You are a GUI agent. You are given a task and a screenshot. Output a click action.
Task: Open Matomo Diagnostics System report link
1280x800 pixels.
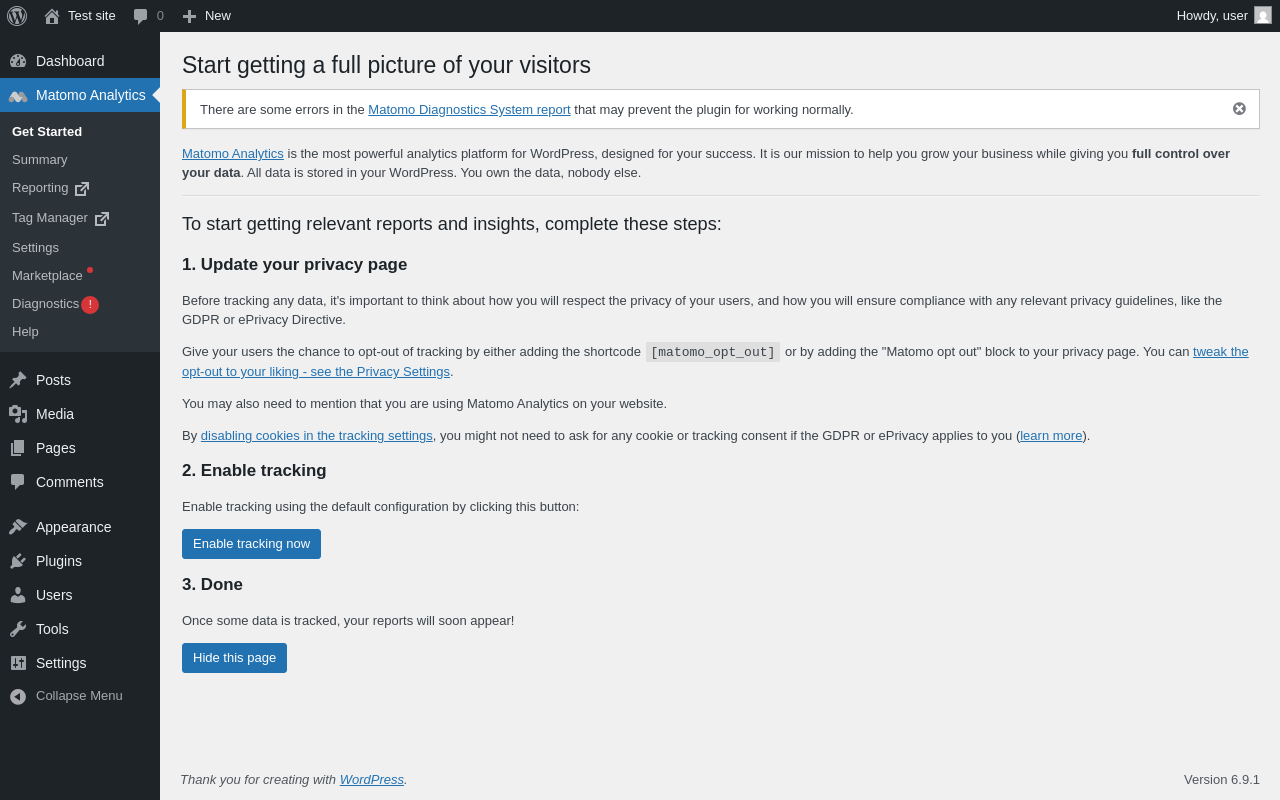(469, 110)
